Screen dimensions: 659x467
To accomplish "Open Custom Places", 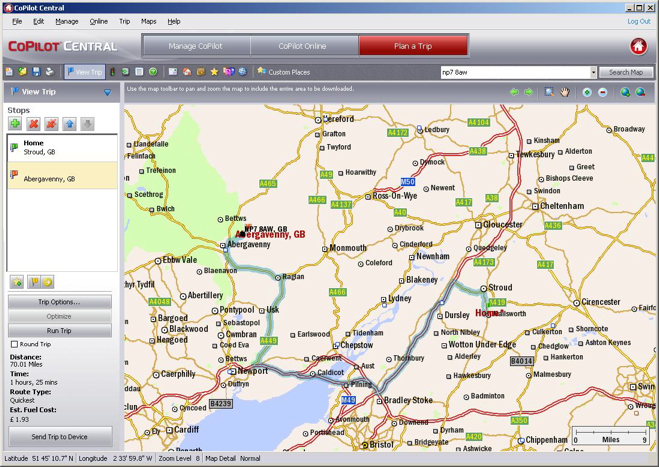I will [284, 72].
